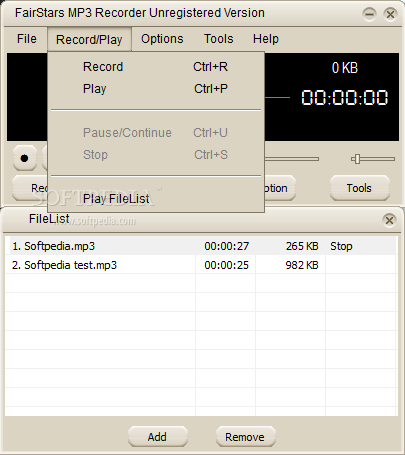
Task: Open the Help menu
Action: 266,39
